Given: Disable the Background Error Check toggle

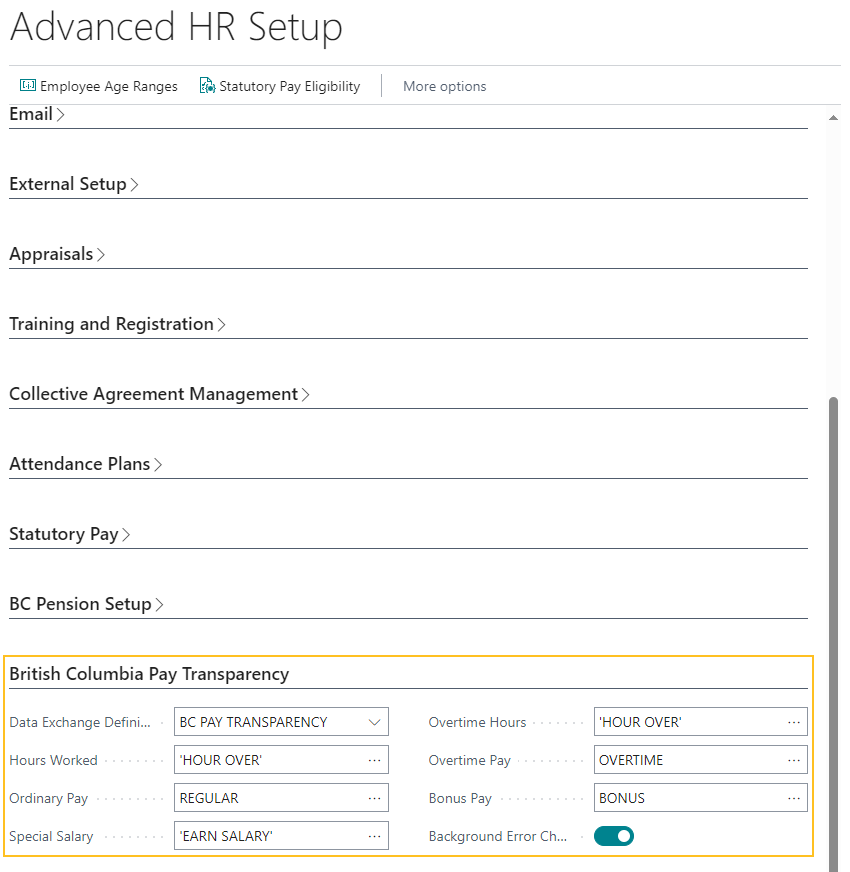Looking at the screenshot, I should point(613,836).
